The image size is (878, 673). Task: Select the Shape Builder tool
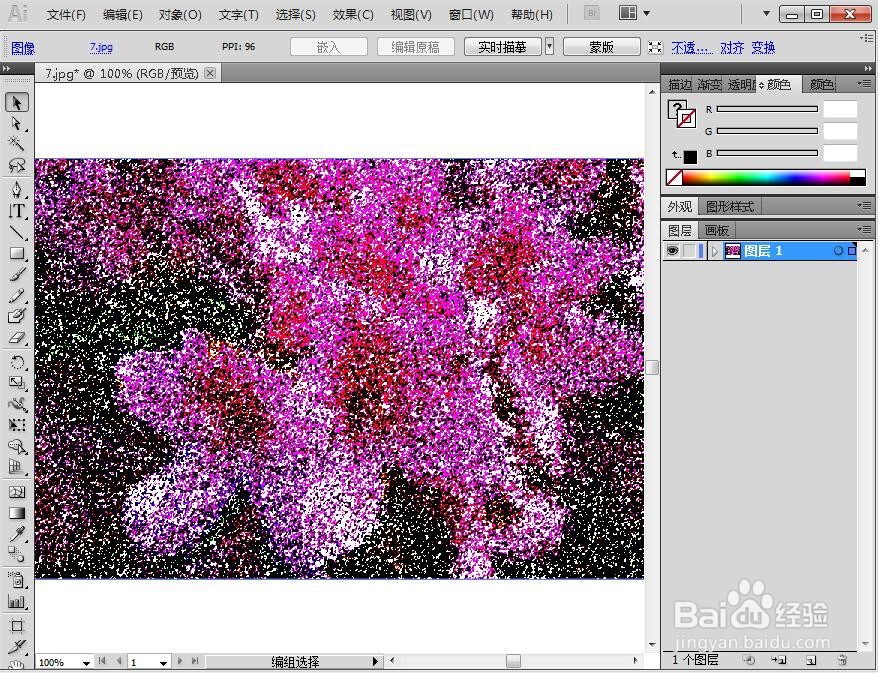[17, 446]
